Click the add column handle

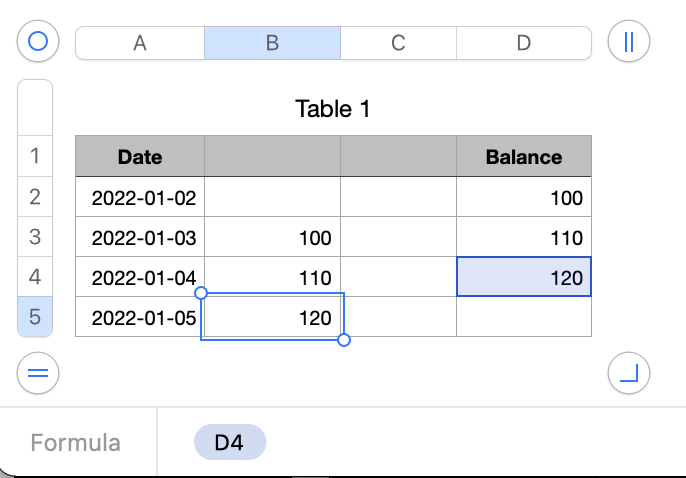[629, 42]
